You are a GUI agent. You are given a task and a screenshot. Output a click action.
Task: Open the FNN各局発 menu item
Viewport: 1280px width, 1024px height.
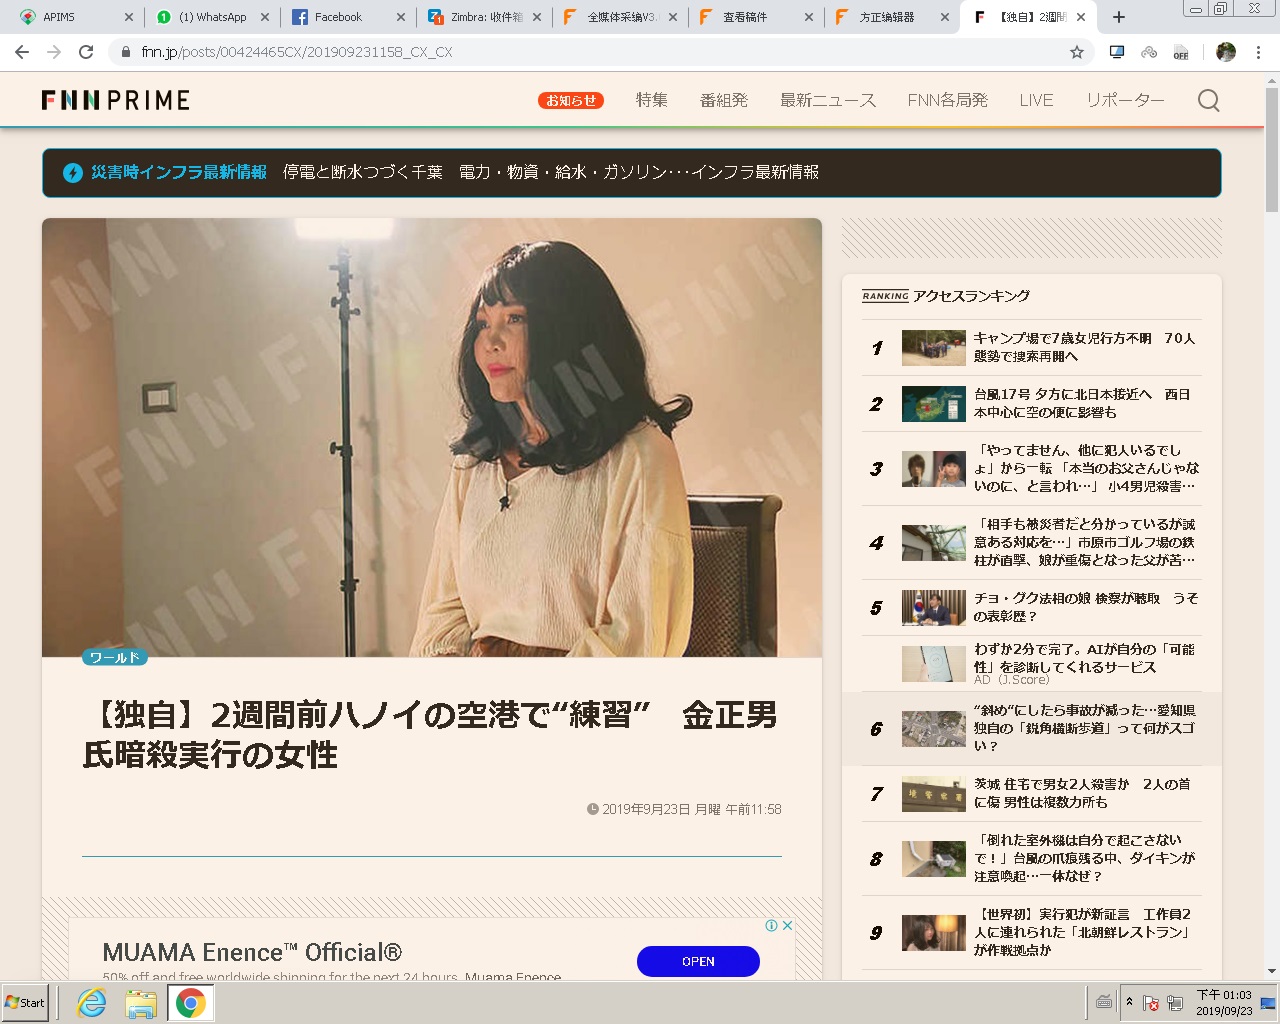948,100
